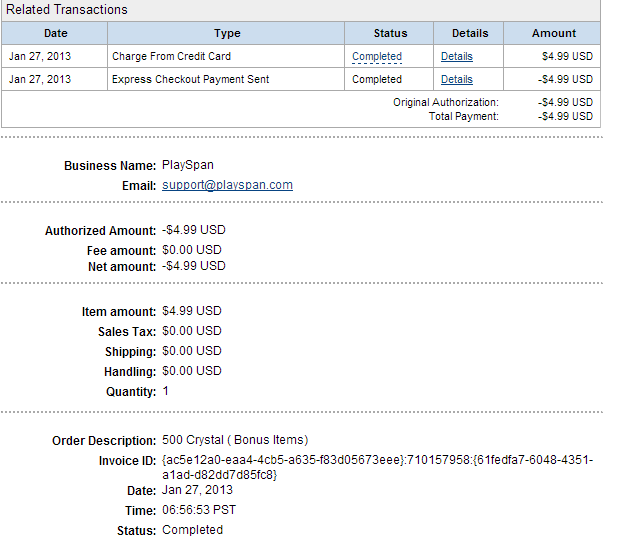Click the Type column header
This screenshot has height=542, width=632.
point(227,33)
